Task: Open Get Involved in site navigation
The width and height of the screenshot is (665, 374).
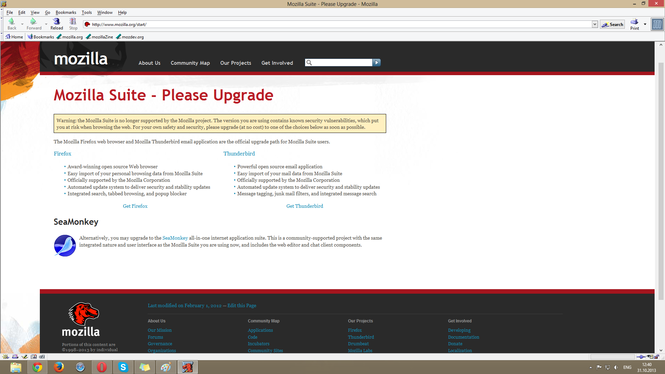Action: point(277,63)
